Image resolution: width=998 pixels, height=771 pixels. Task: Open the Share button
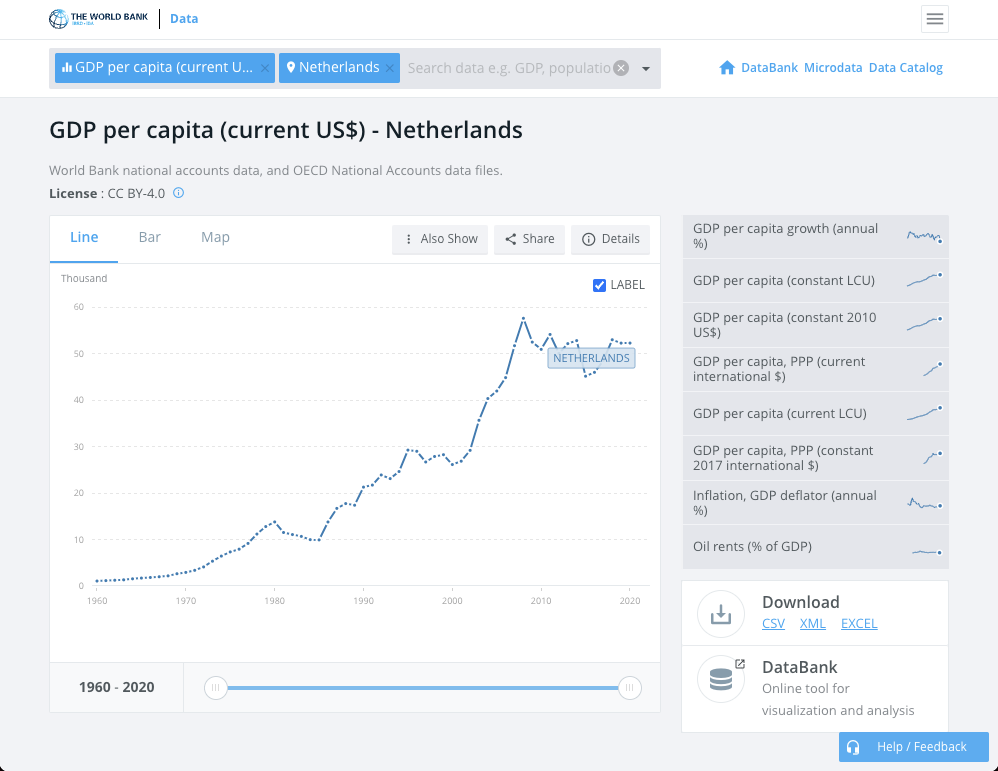click(x=530, y=239)
